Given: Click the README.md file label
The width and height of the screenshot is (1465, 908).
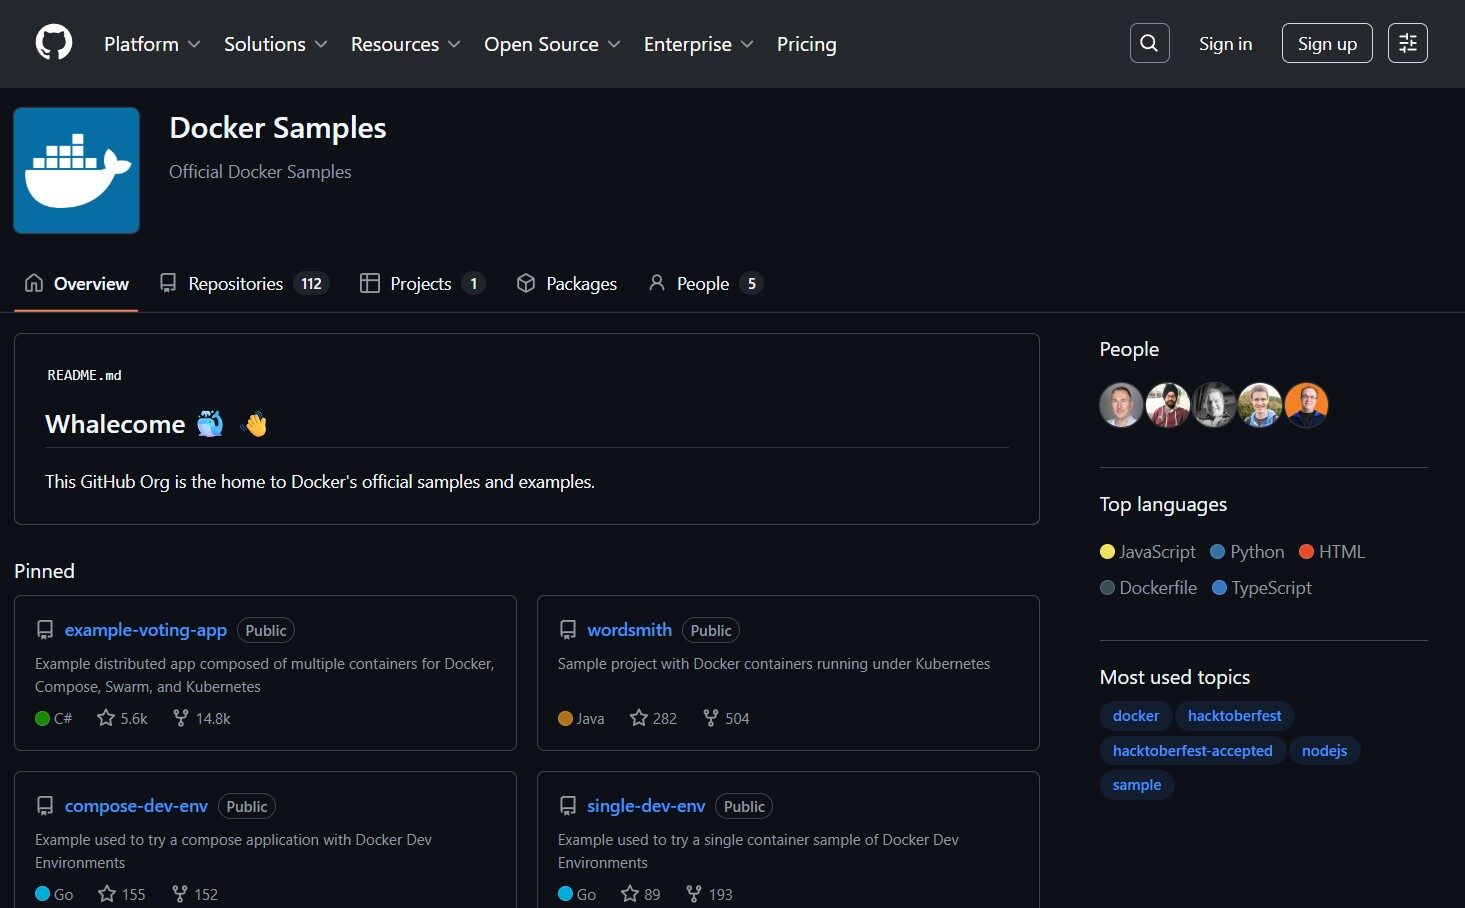Looking at the screenshot, I should click(x=84, y=375).
